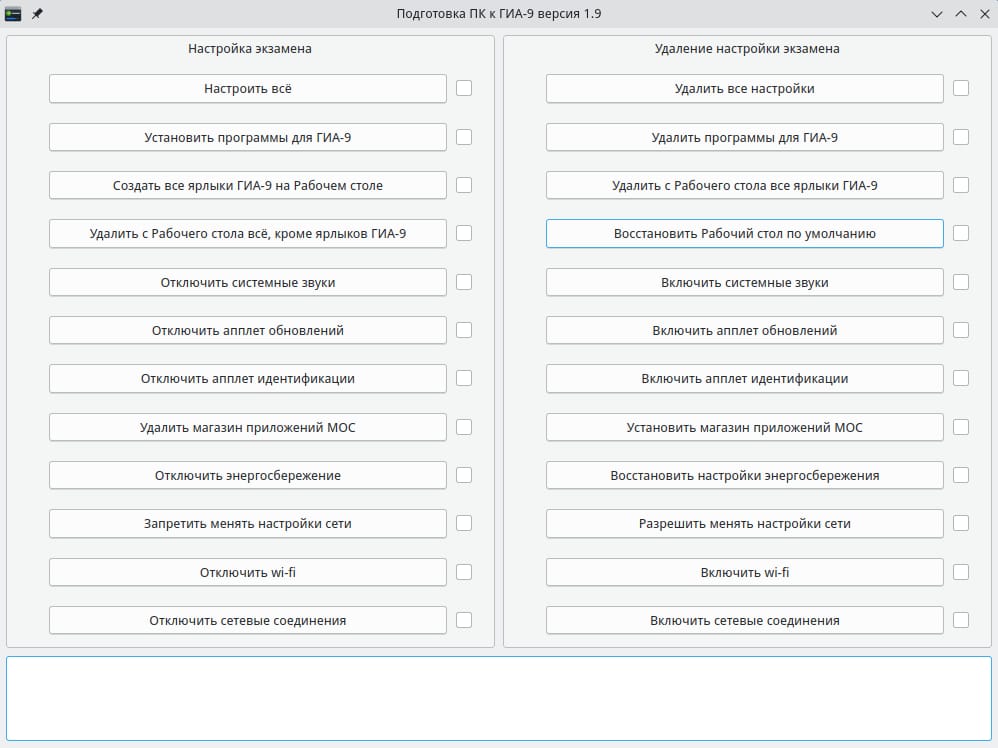Click 'Отключить апплет обновлений' button
Viewport: 998px width, 748px height.
tap(248, 330)
